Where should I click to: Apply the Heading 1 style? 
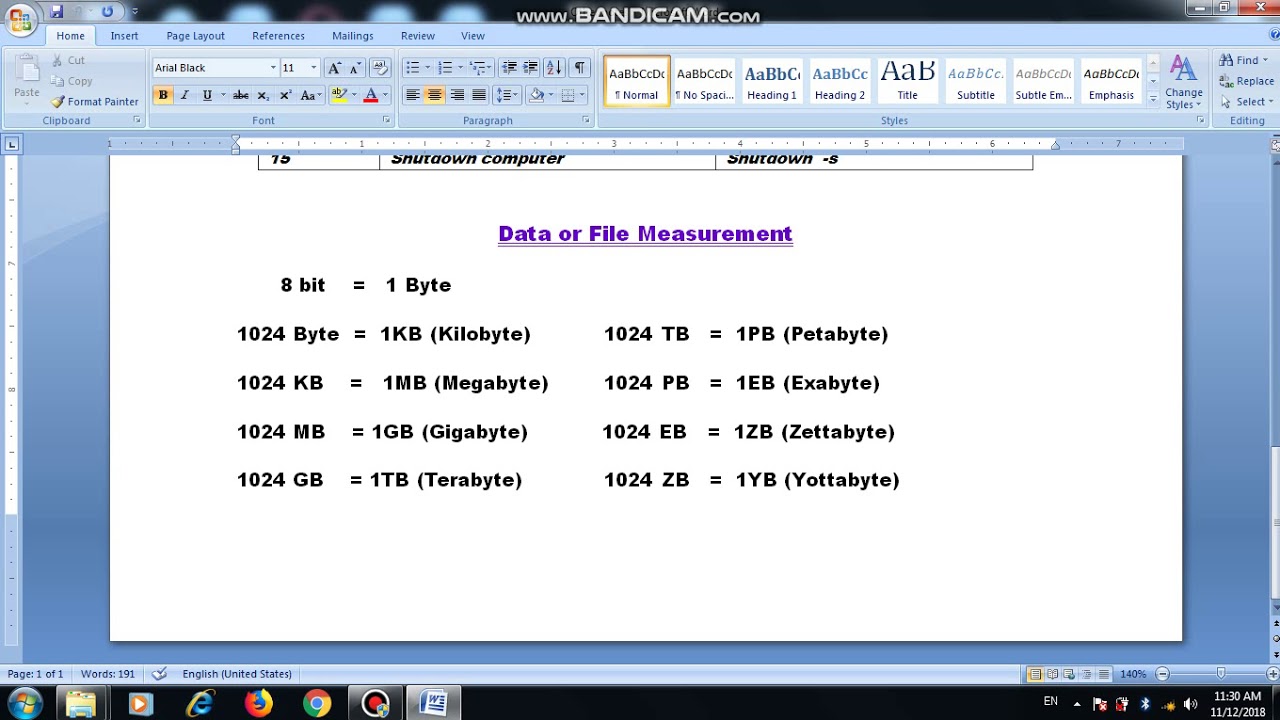(x=772, y=81)
